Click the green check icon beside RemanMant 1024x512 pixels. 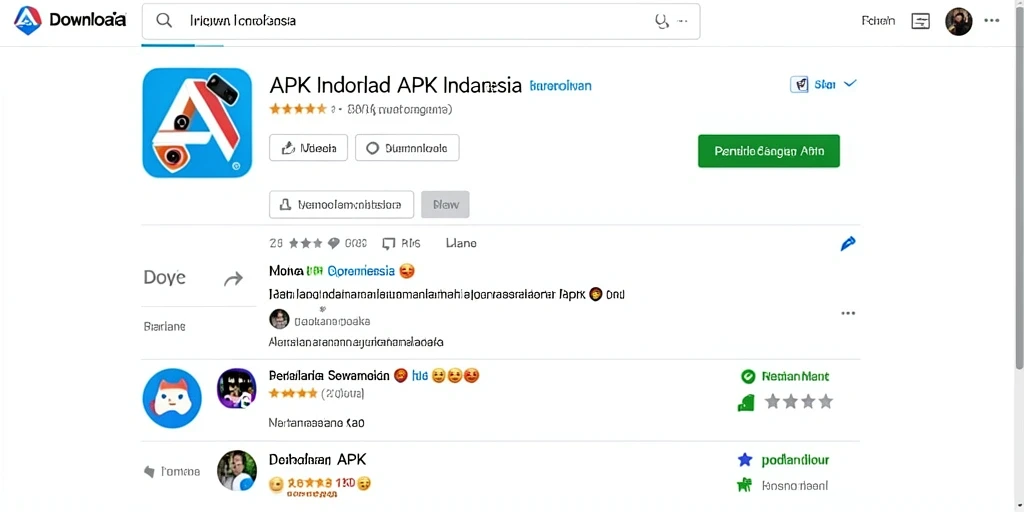(748, 376)
